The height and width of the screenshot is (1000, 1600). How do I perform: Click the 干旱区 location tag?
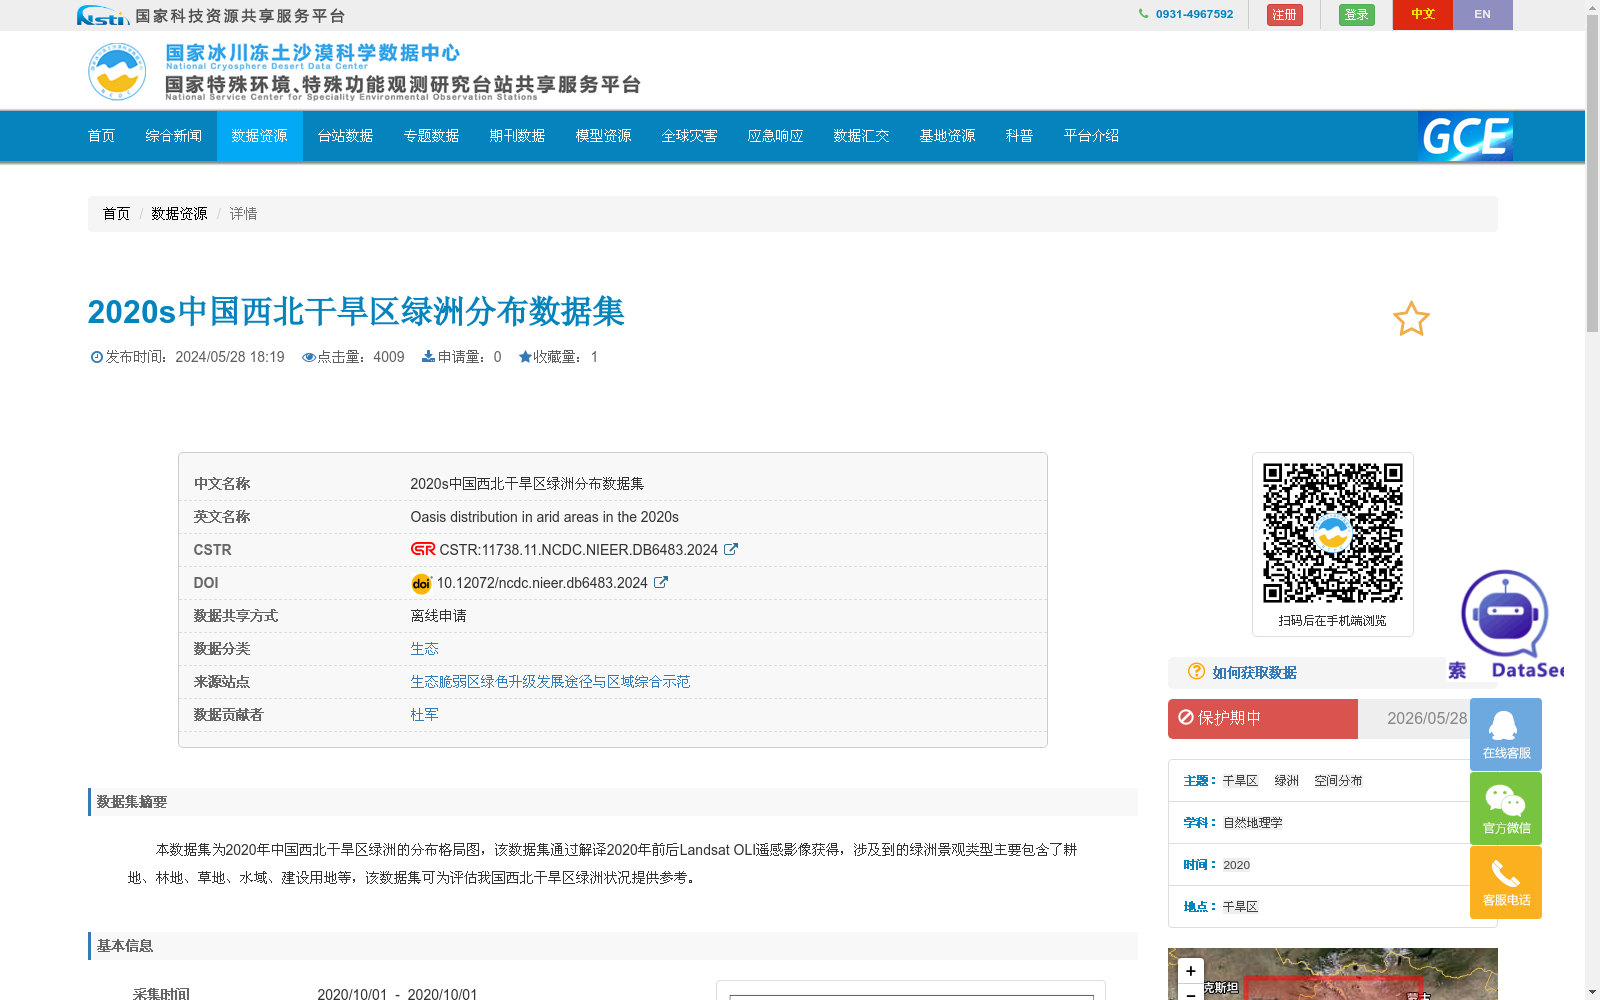pos(1240,907)
